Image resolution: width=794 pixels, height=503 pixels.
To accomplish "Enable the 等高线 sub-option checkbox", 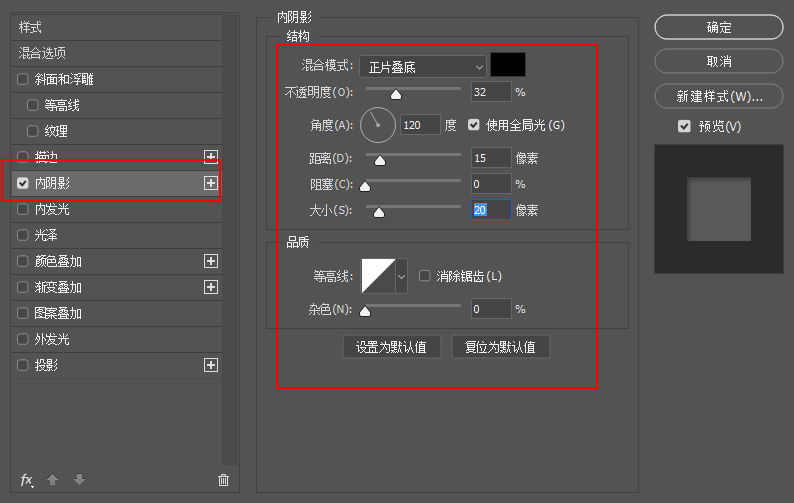I will (32, 105).
